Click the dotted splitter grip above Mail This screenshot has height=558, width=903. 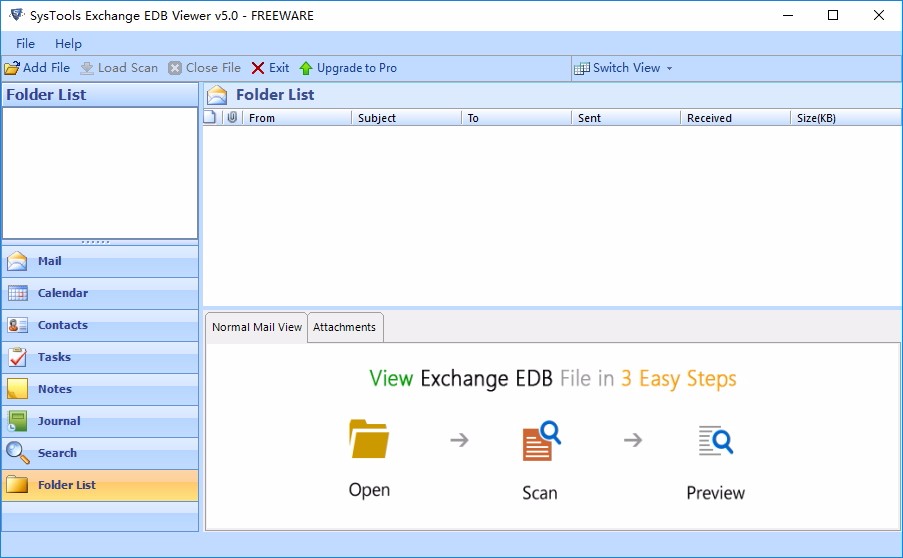pos(96,242)
